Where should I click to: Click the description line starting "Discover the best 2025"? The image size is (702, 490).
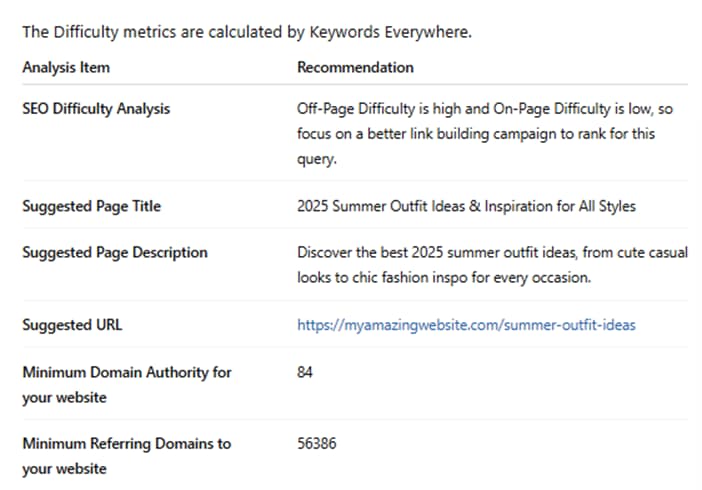(x=492, y=253)
